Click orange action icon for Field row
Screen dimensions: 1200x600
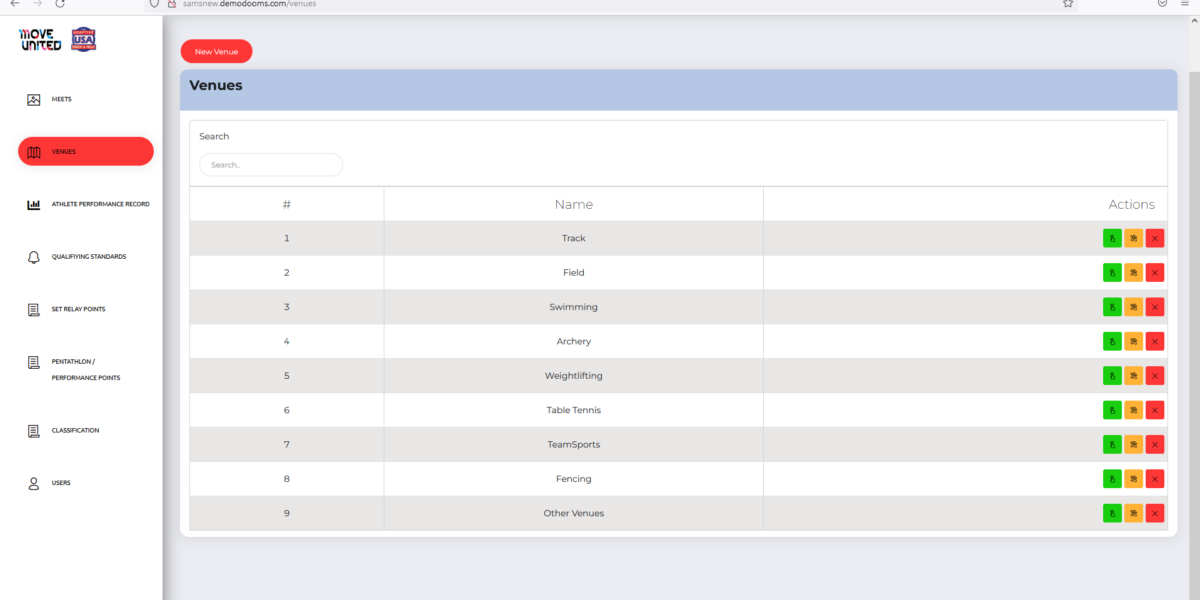pos(1133,273)
